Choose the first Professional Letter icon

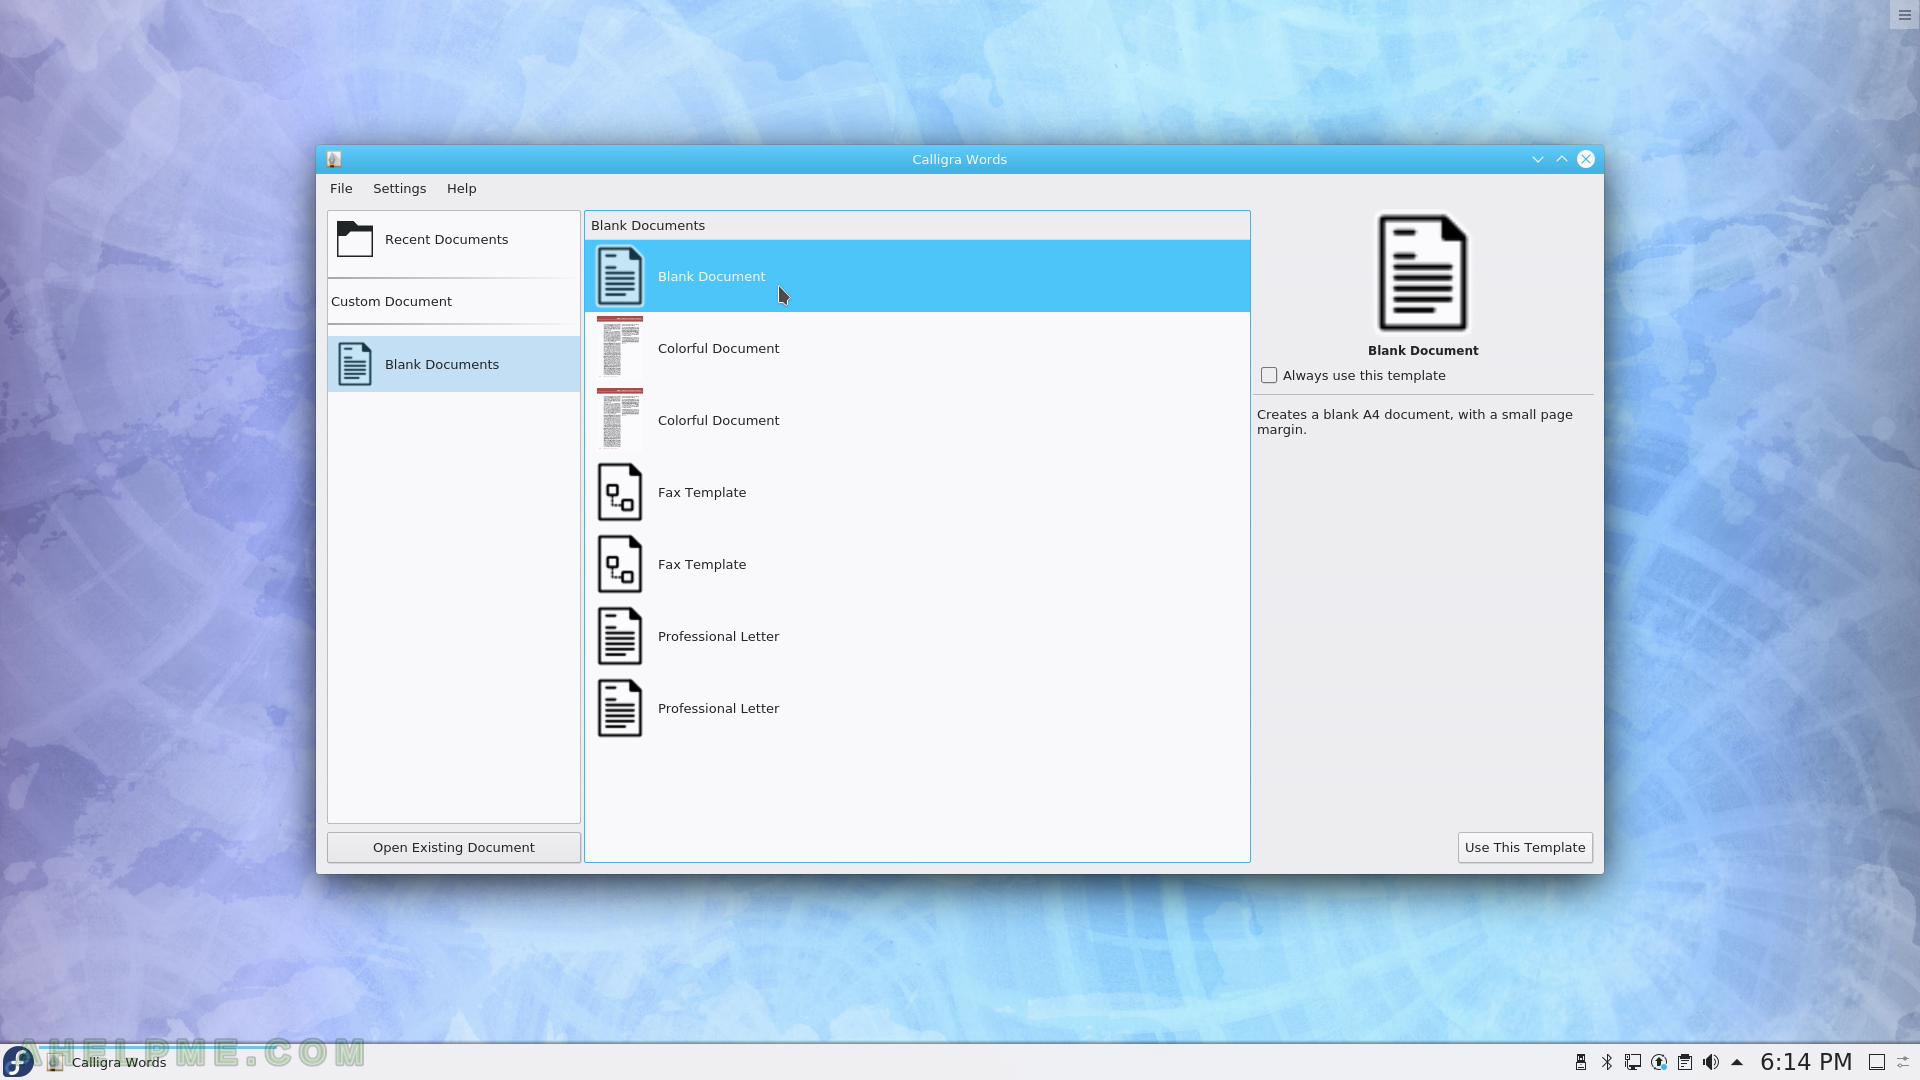[620, 636]
